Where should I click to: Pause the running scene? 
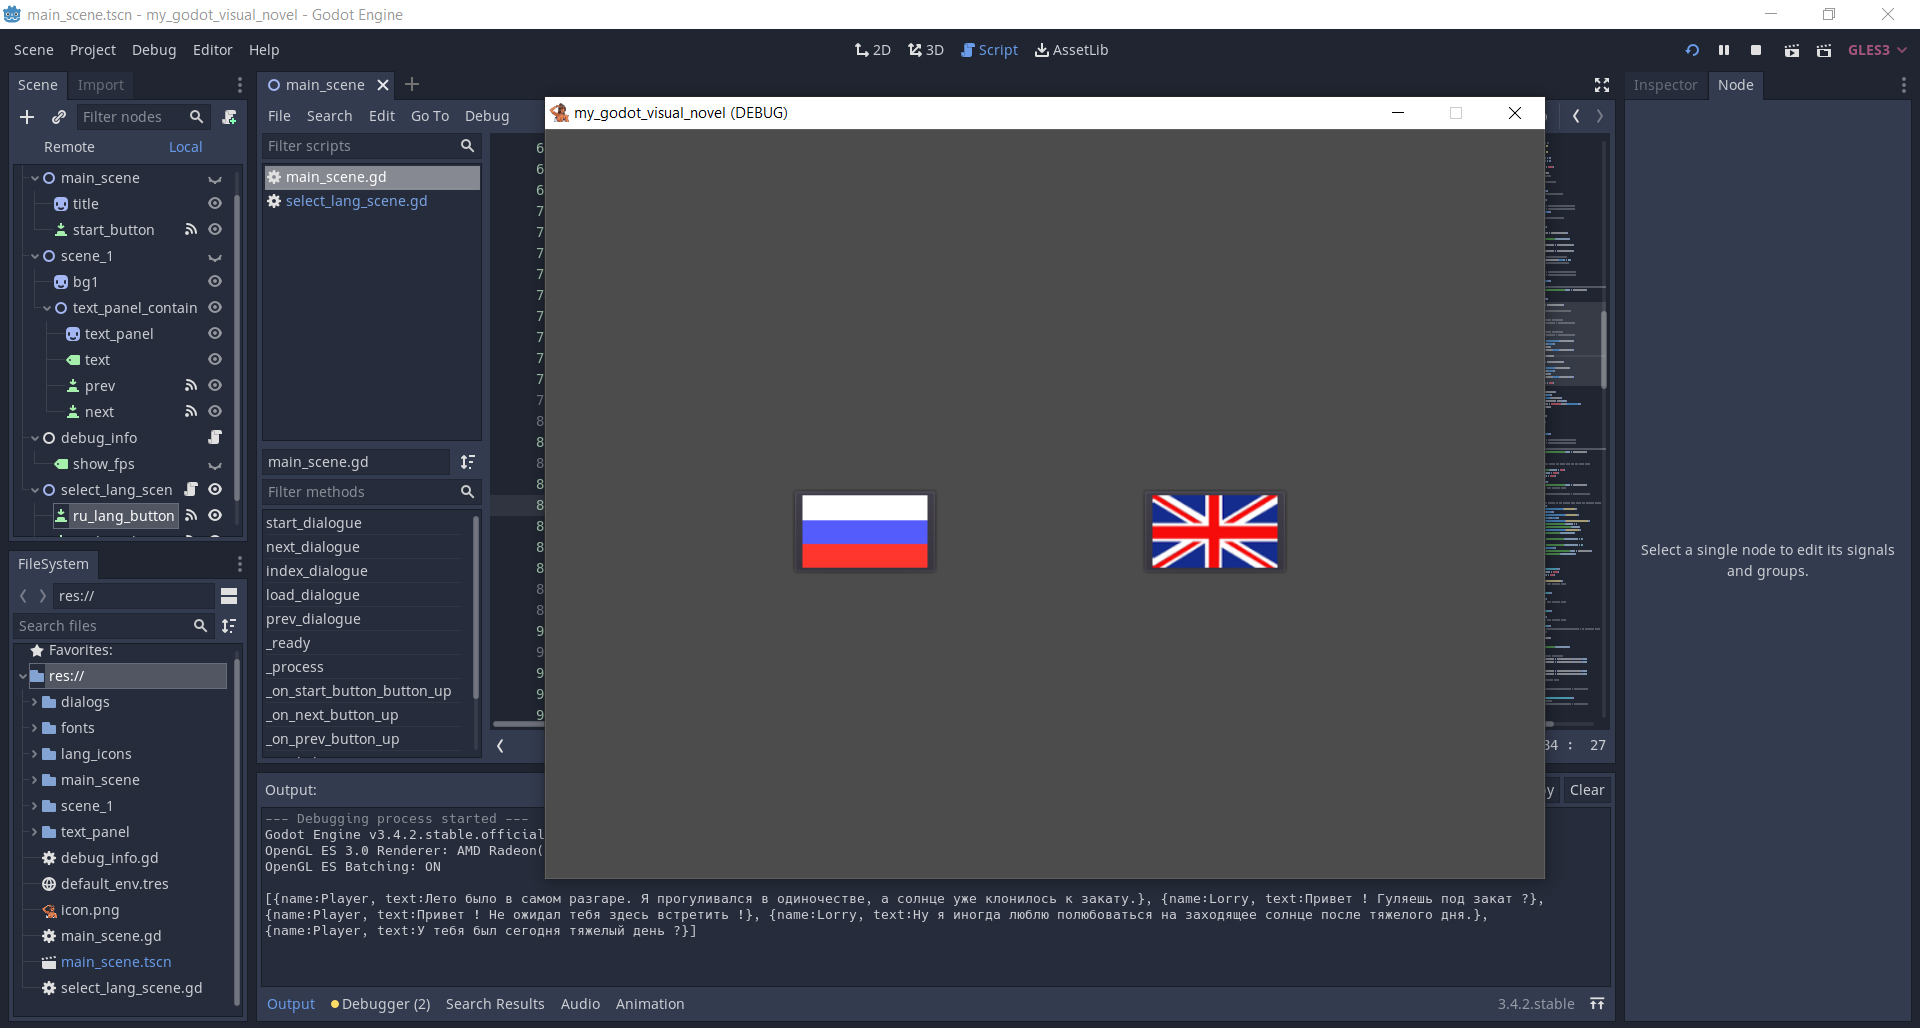point(1724,50)
